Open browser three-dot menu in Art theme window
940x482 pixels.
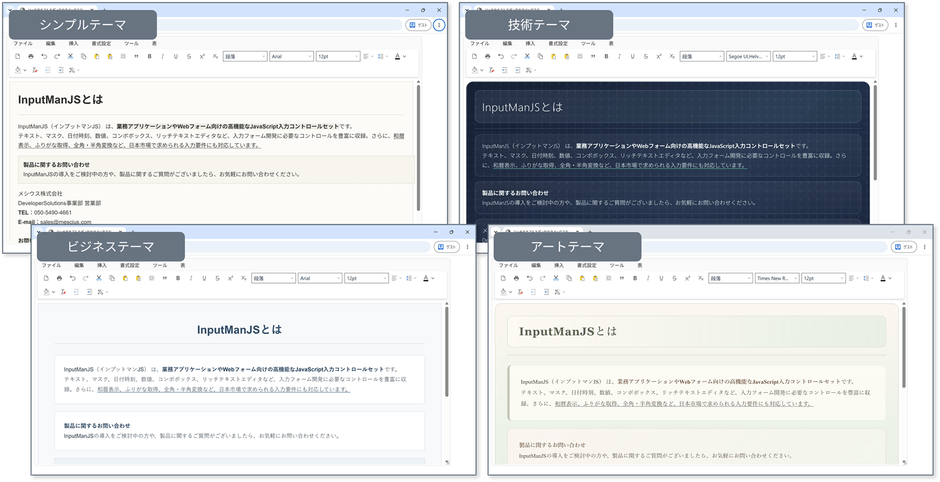(925, 247)
